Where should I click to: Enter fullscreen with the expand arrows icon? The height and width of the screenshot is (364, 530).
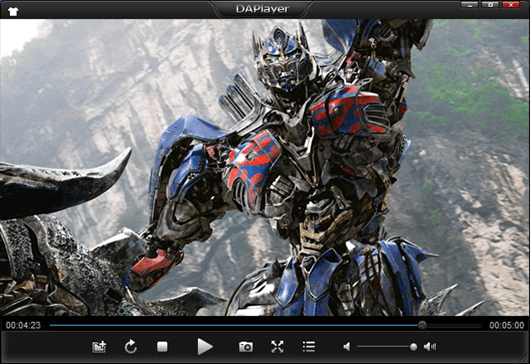coord(277,347)
